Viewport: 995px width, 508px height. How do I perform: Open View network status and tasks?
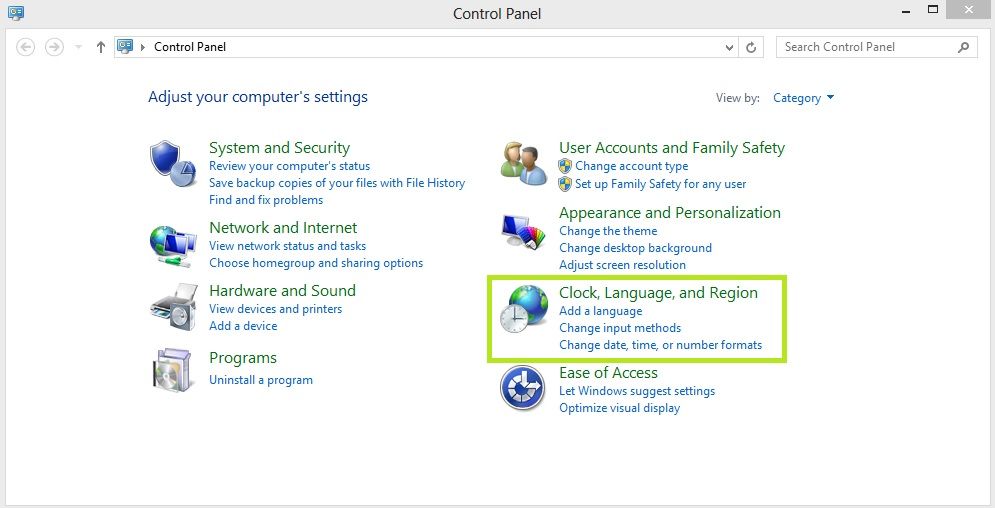pos(287,246)
